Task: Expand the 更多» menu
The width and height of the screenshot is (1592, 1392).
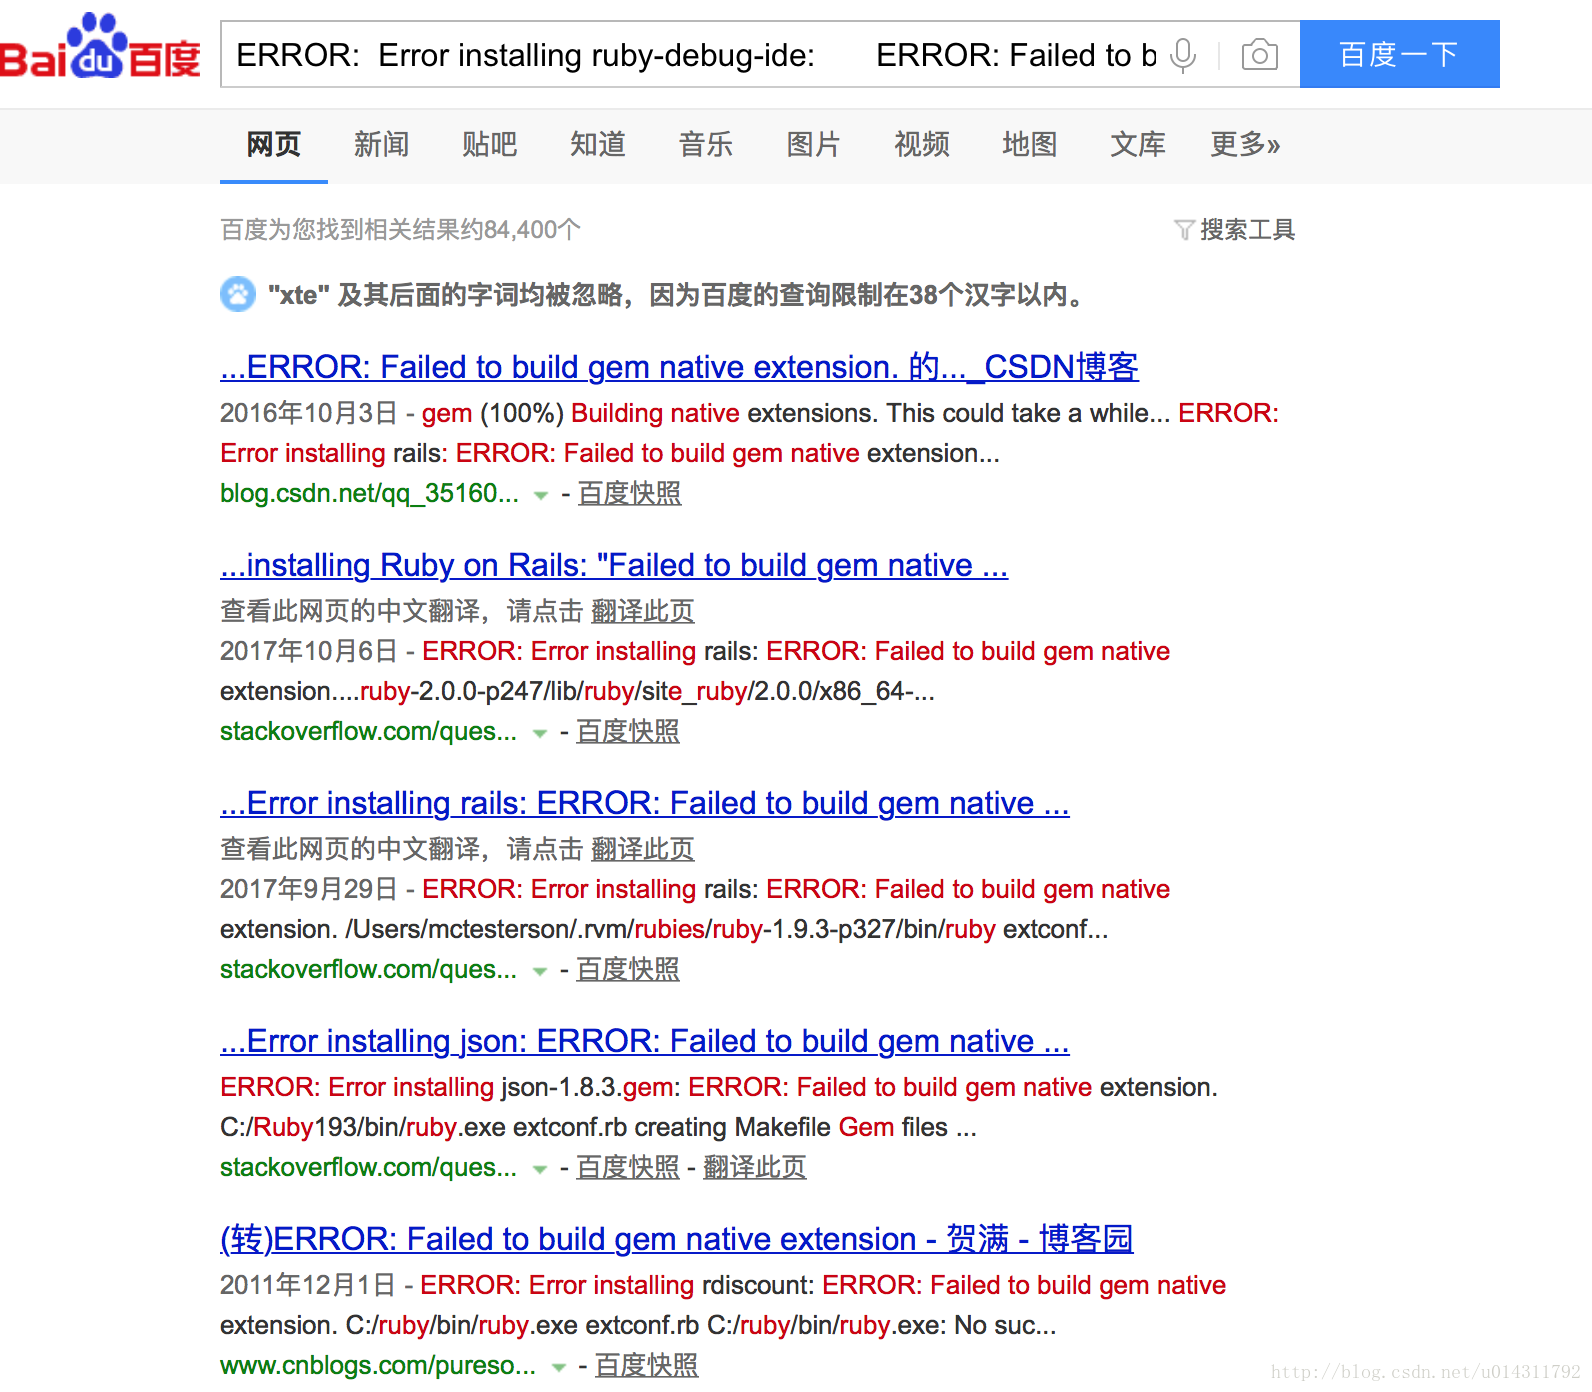Action: (x=1245, y=144)
